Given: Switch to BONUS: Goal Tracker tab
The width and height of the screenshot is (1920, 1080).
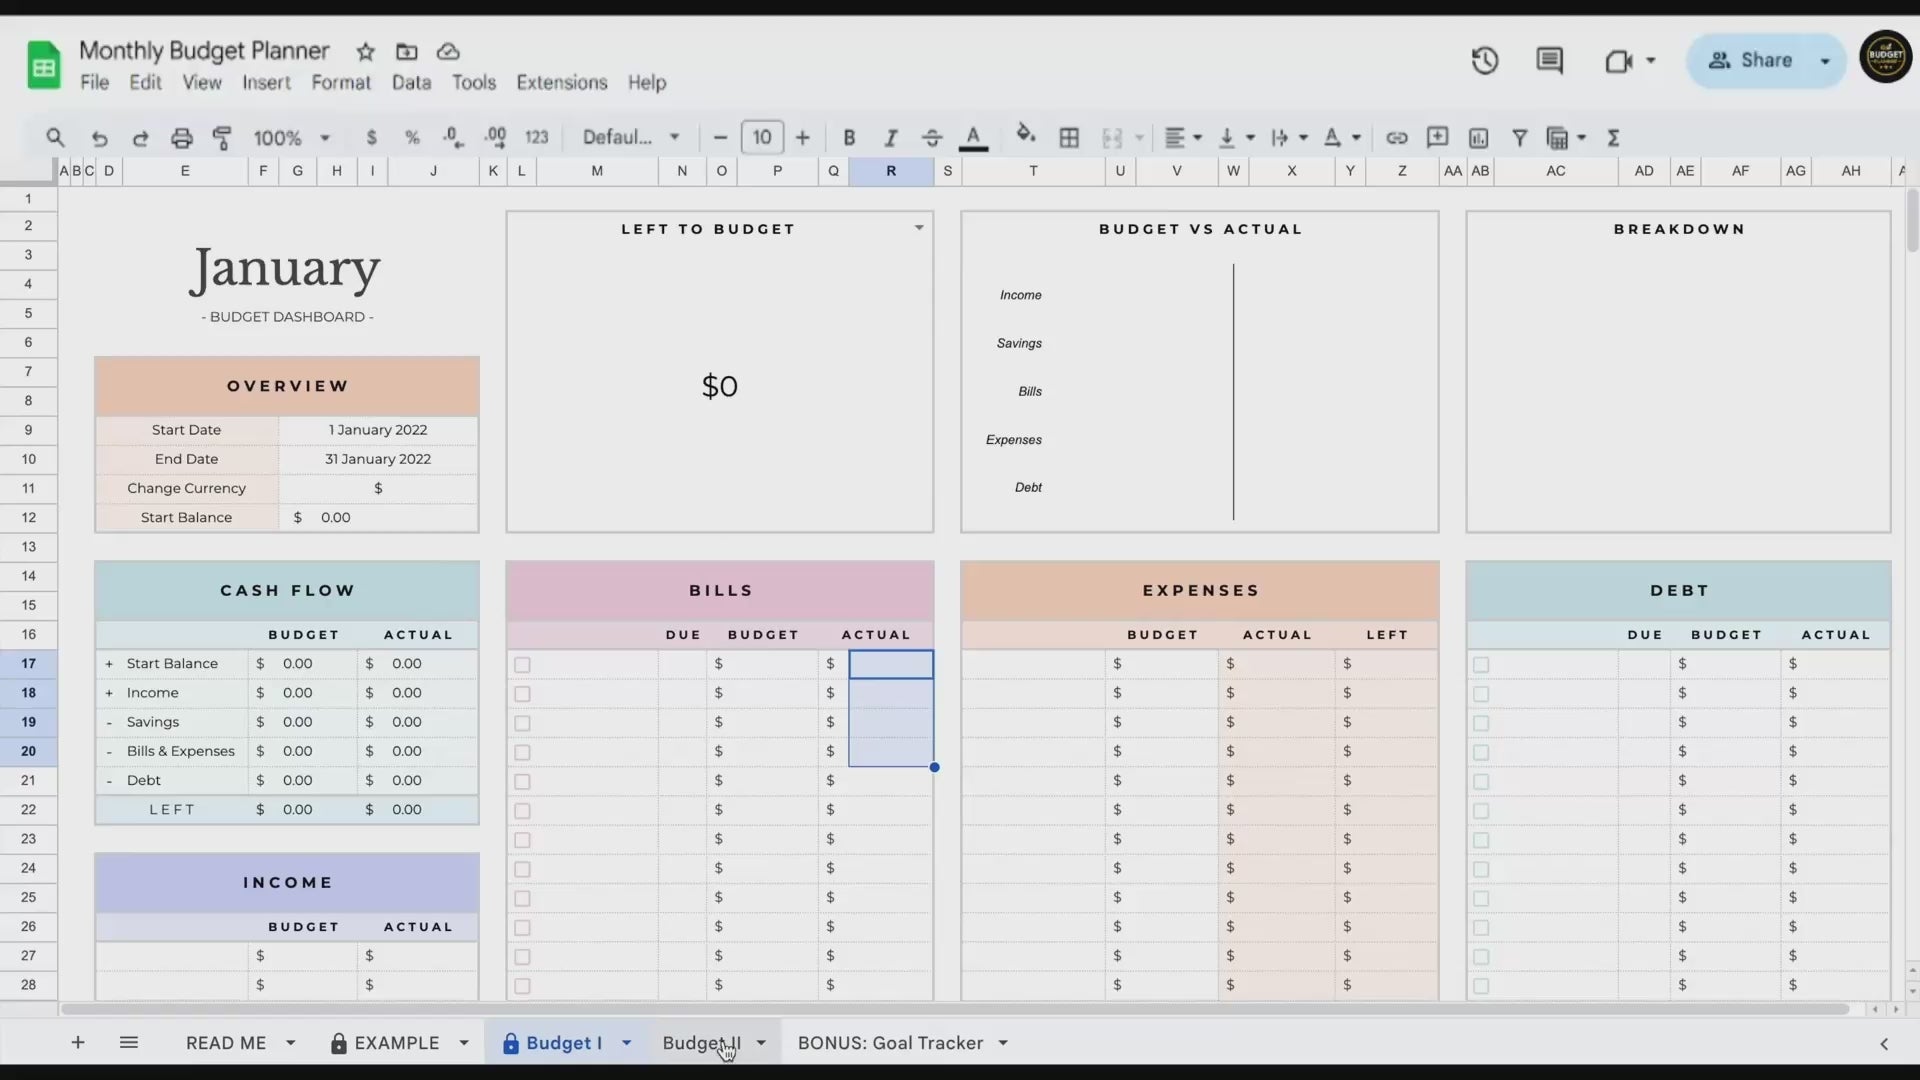Looking at the screenshot, I should coord(890,1043).
